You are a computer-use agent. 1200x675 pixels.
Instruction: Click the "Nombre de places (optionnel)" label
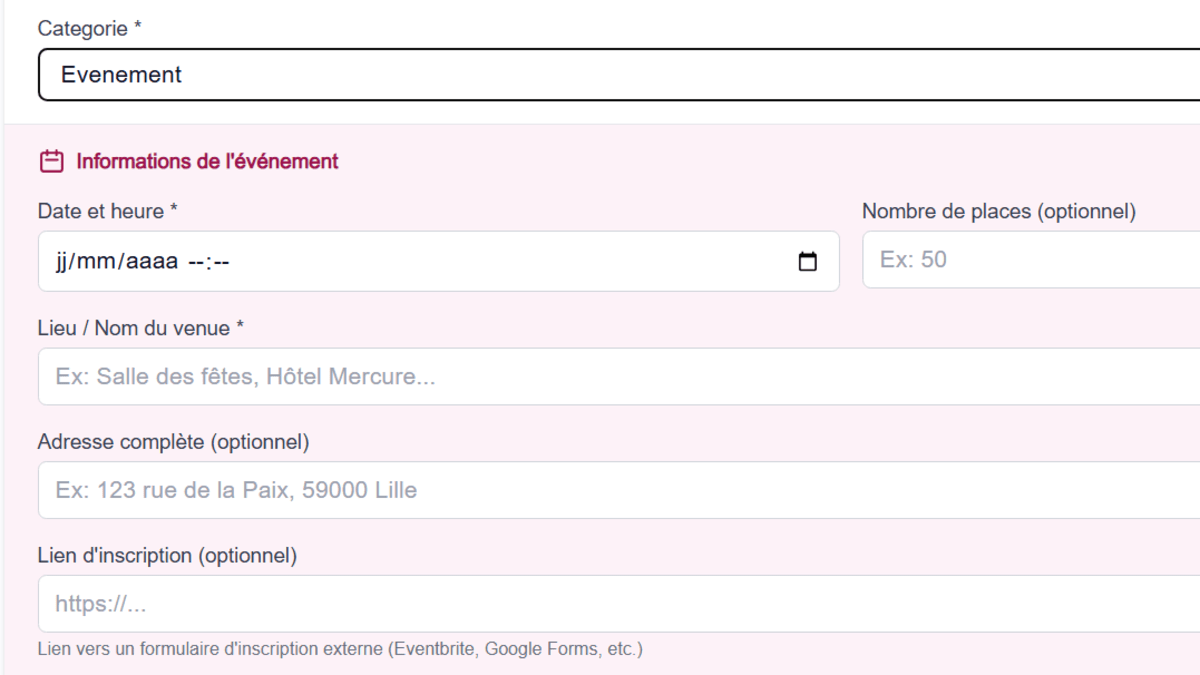(998, 211)
